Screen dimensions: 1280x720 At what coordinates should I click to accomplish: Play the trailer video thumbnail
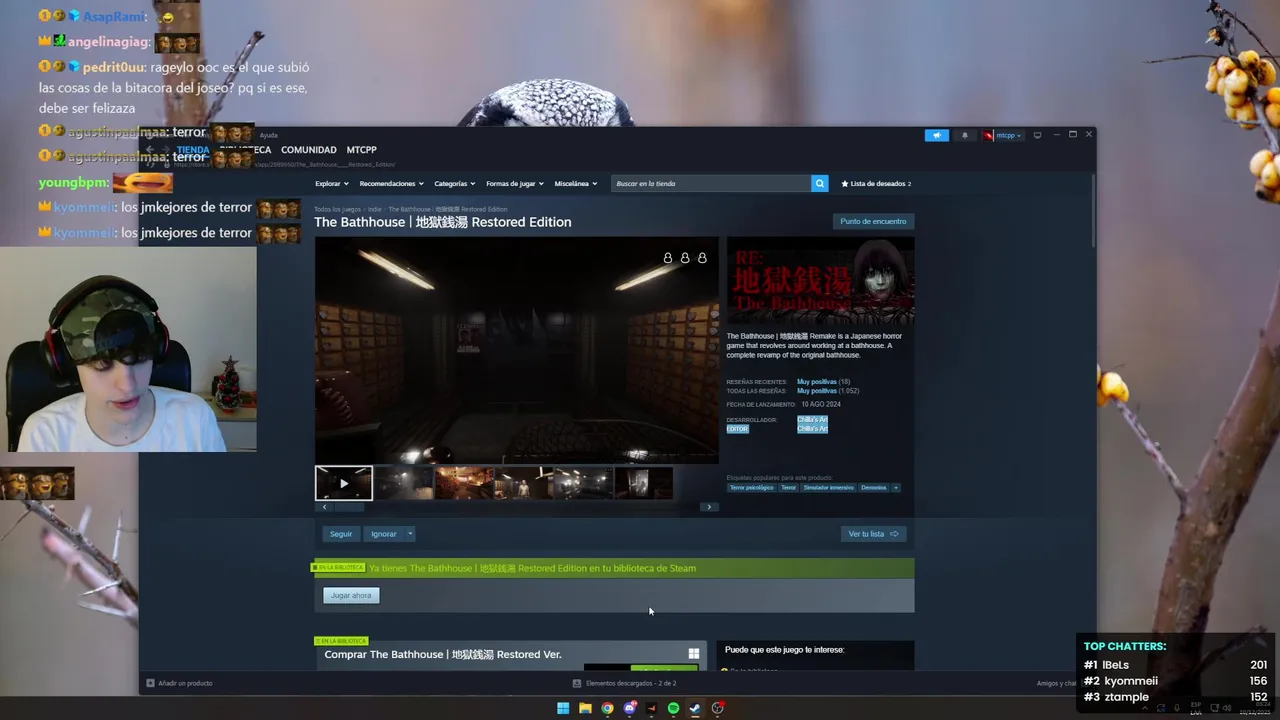click(344, 483)
